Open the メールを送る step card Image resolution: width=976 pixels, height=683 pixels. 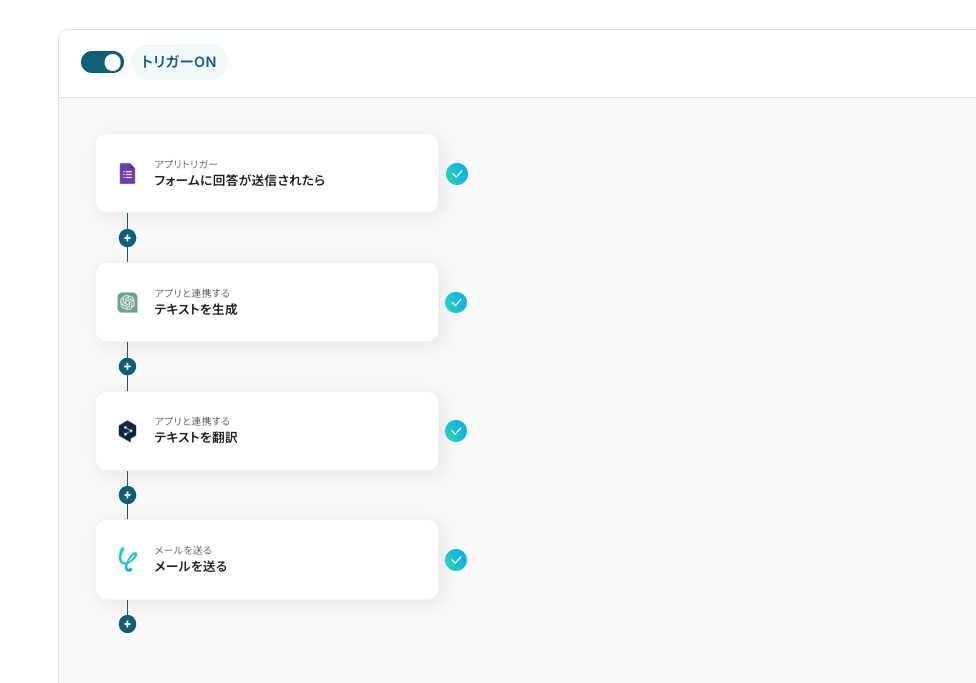(267, 560)
